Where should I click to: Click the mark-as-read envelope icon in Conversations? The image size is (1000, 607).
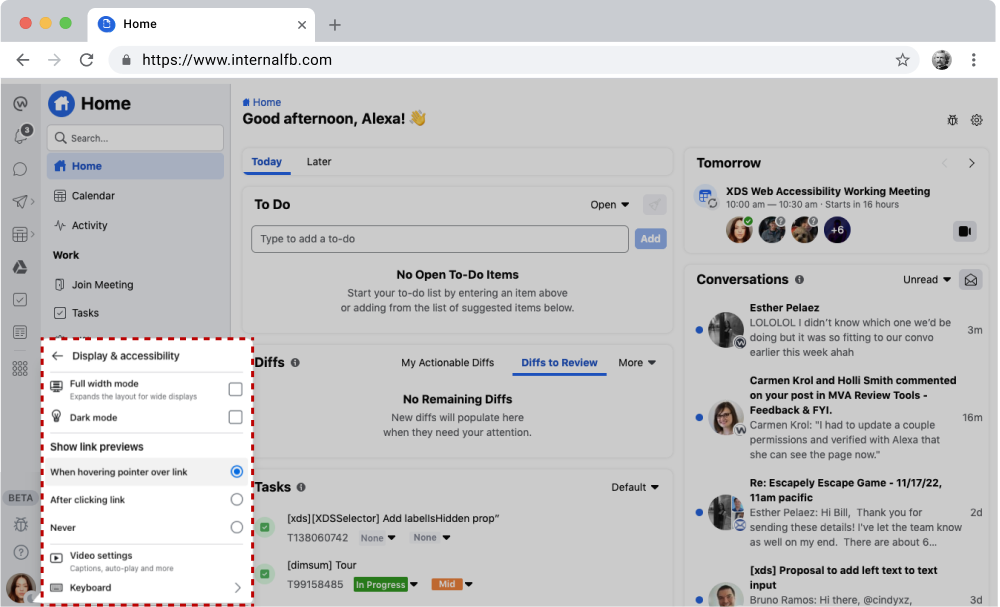click(970, 280)
